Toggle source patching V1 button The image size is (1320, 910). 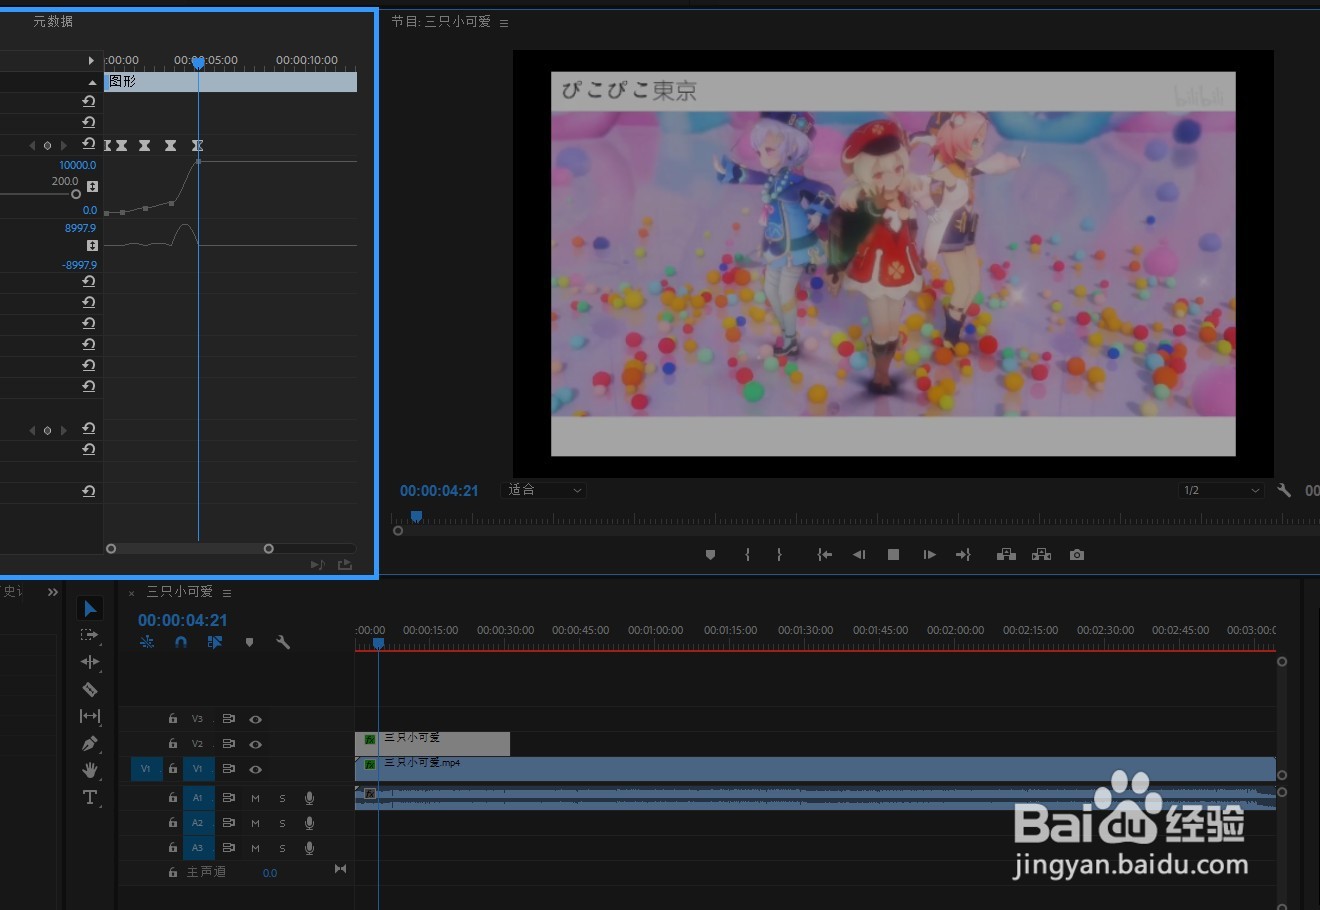(145, 769)
